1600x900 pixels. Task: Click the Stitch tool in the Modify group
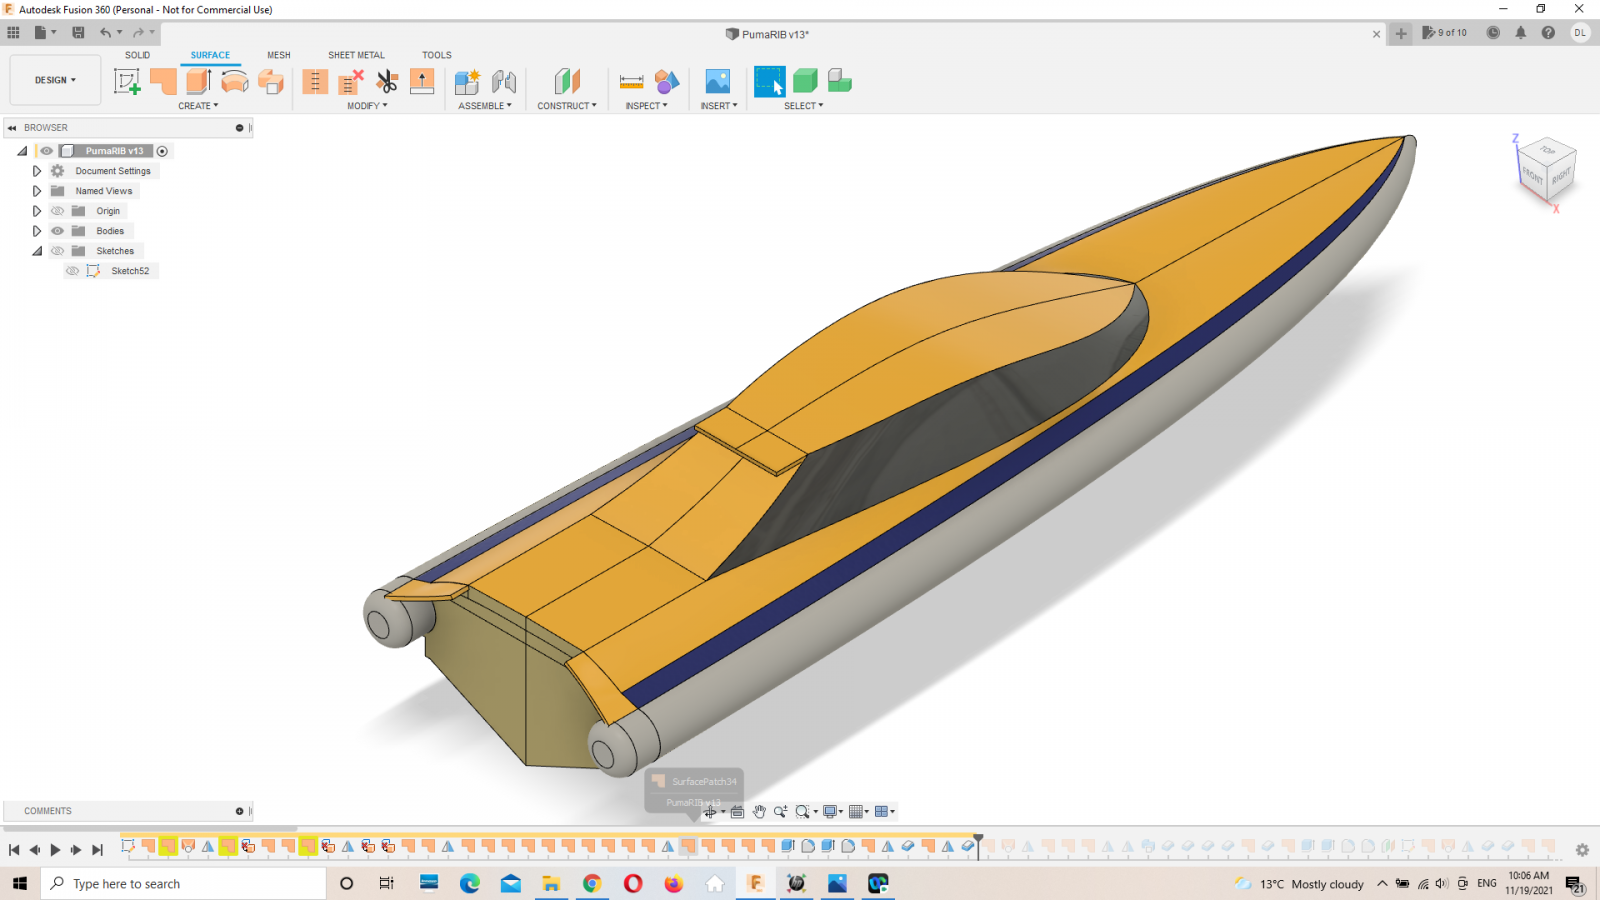[x=315, y=81]
